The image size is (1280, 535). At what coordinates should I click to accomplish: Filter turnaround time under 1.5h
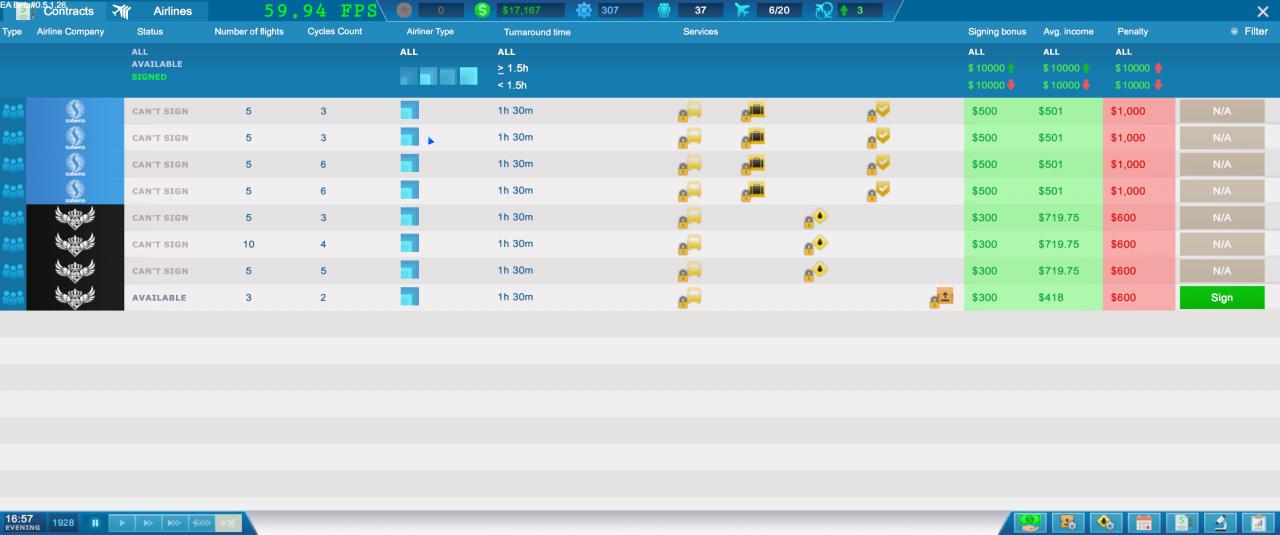click(513, 85)
